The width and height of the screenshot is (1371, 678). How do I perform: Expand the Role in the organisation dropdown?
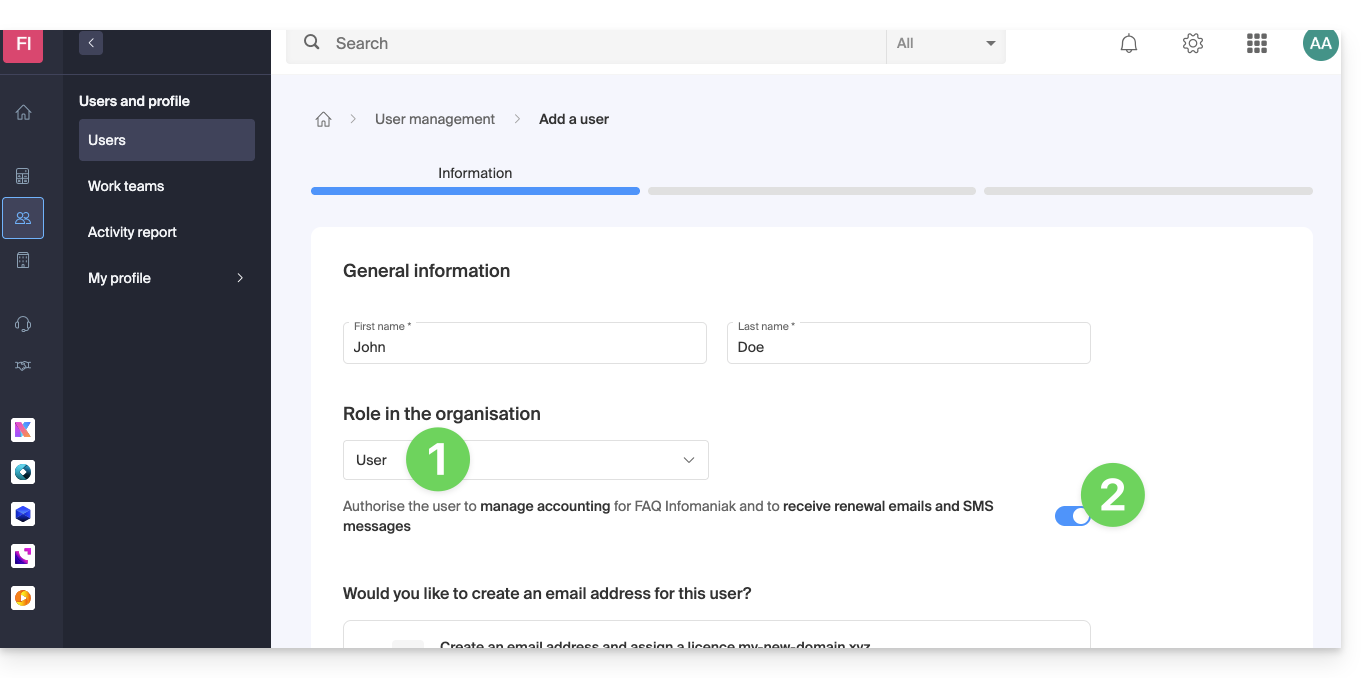[525, 460]
